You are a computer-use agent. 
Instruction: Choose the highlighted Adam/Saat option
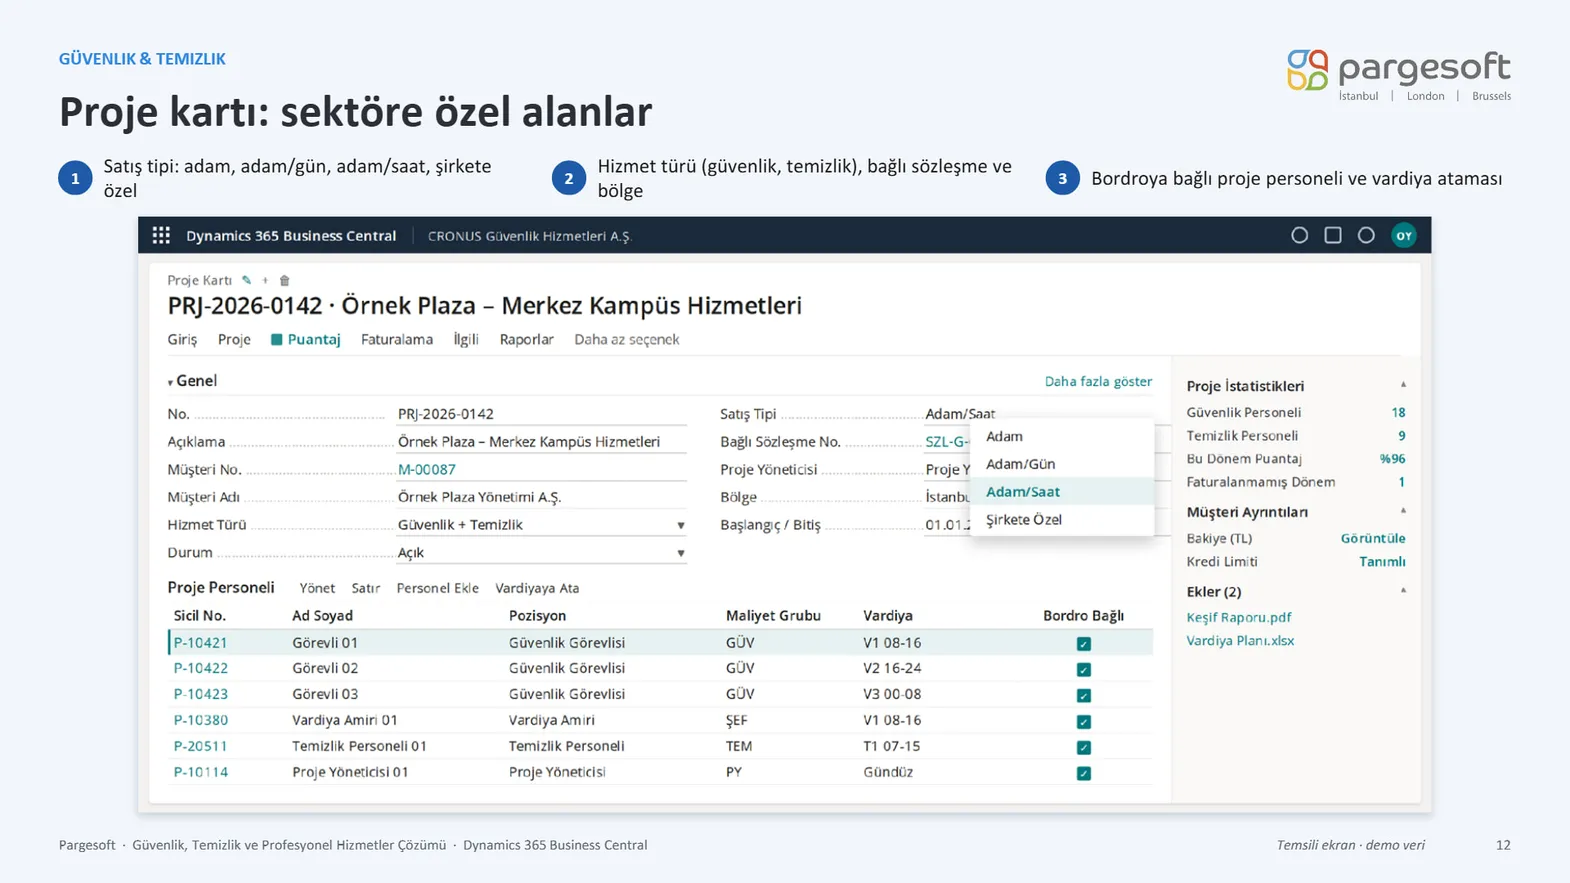point(1061,492)
